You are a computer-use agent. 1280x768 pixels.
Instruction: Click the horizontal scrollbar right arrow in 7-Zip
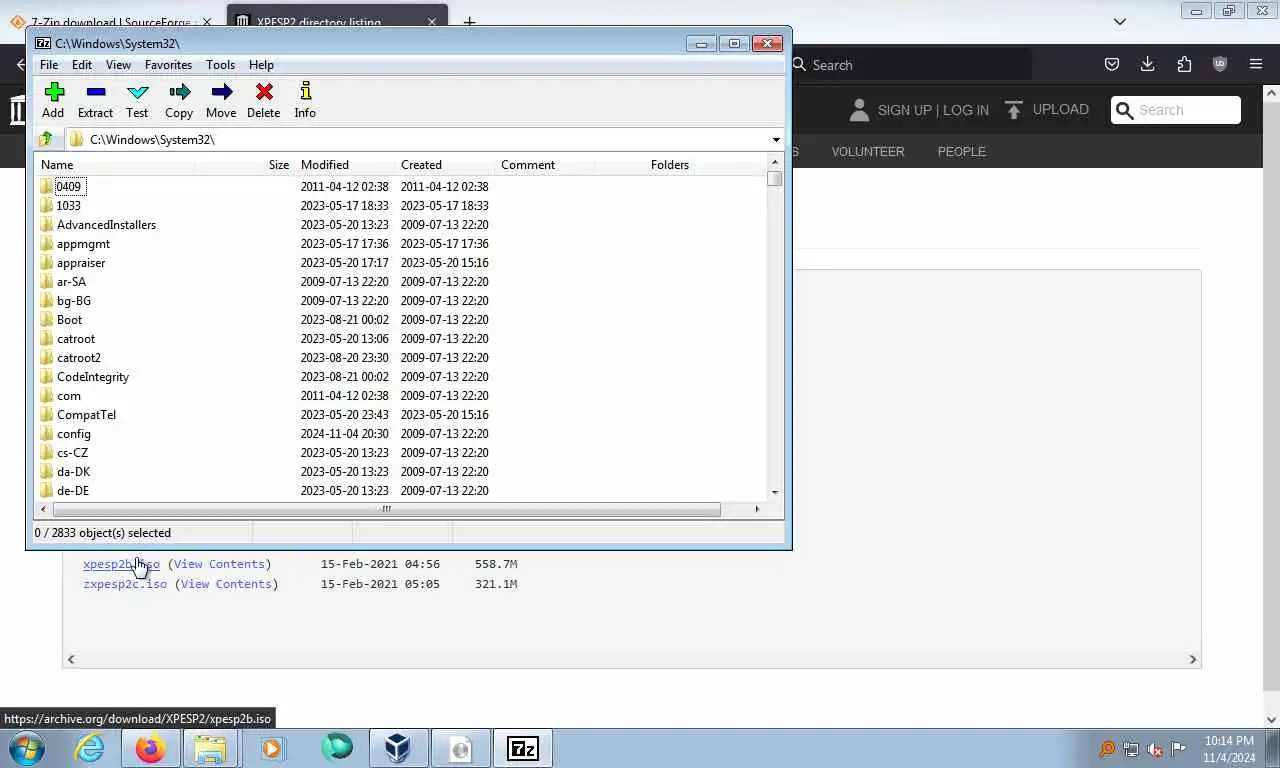[757, 509]
